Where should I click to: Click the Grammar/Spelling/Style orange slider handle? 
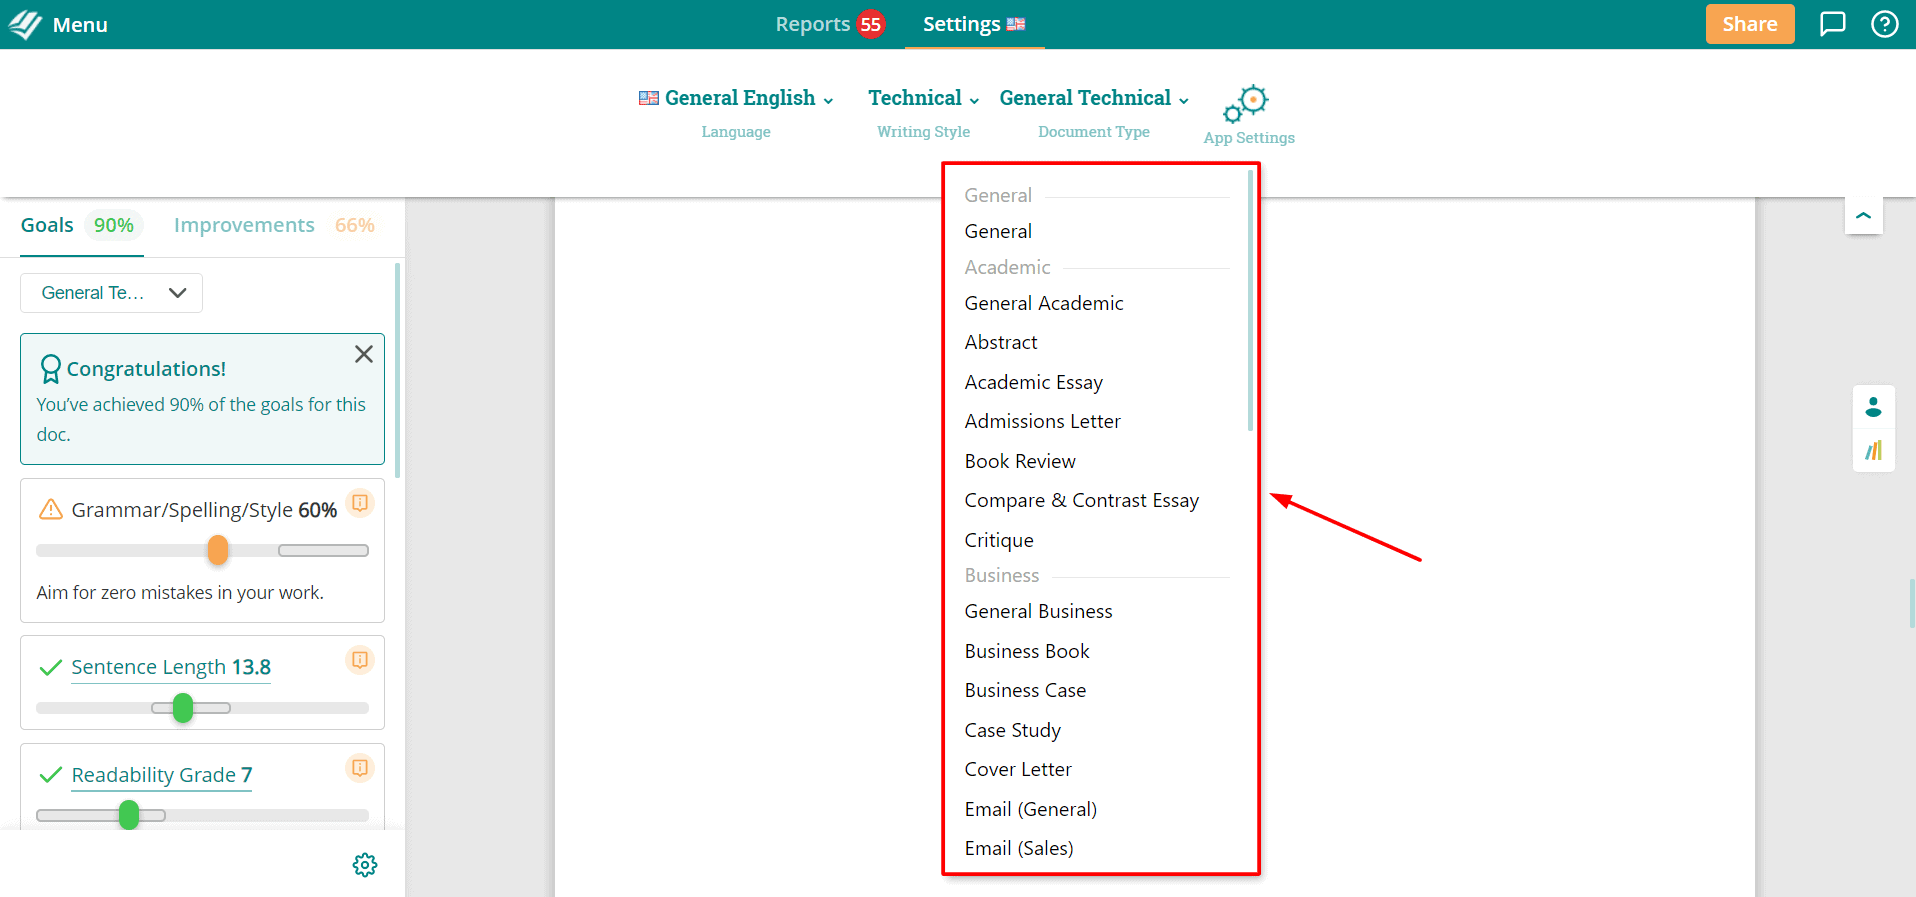[218, 550]
